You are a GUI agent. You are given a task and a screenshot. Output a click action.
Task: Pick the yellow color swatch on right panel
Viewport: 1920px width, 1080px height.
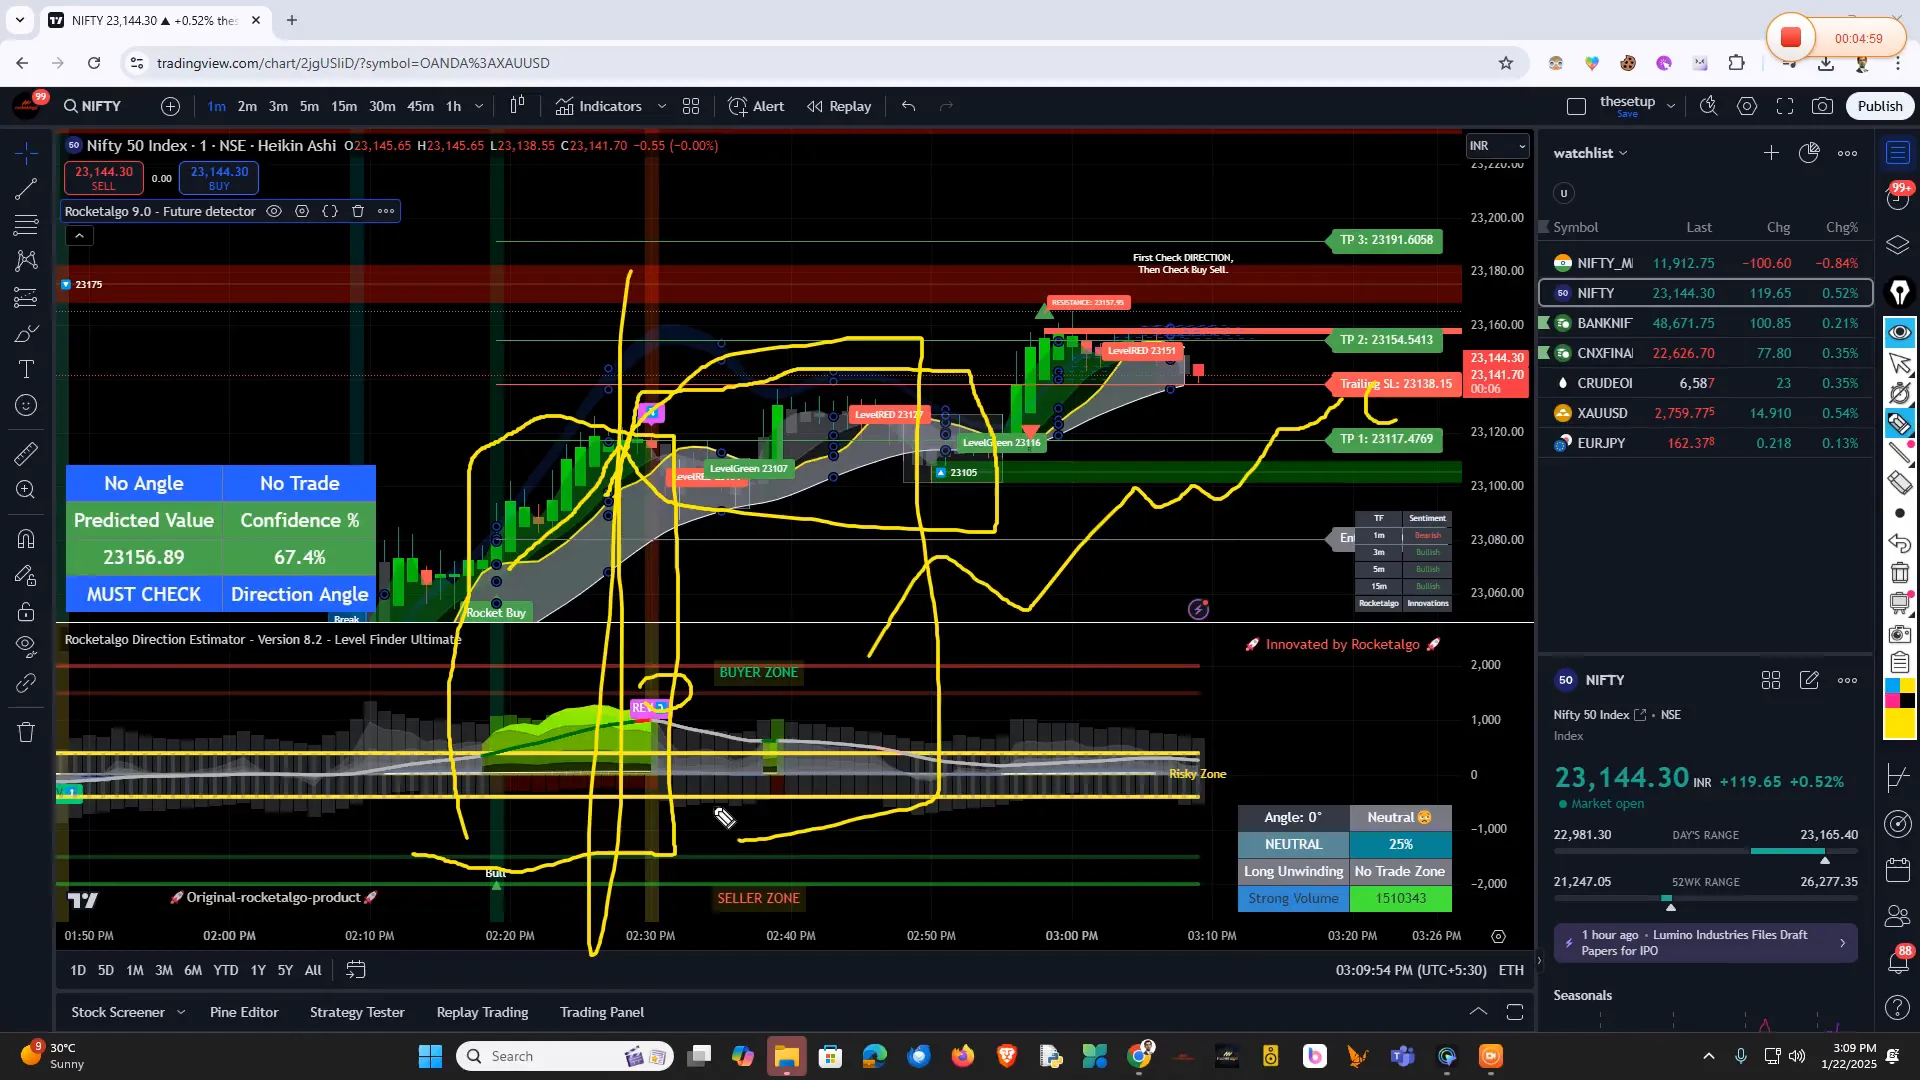(1899, 723)
